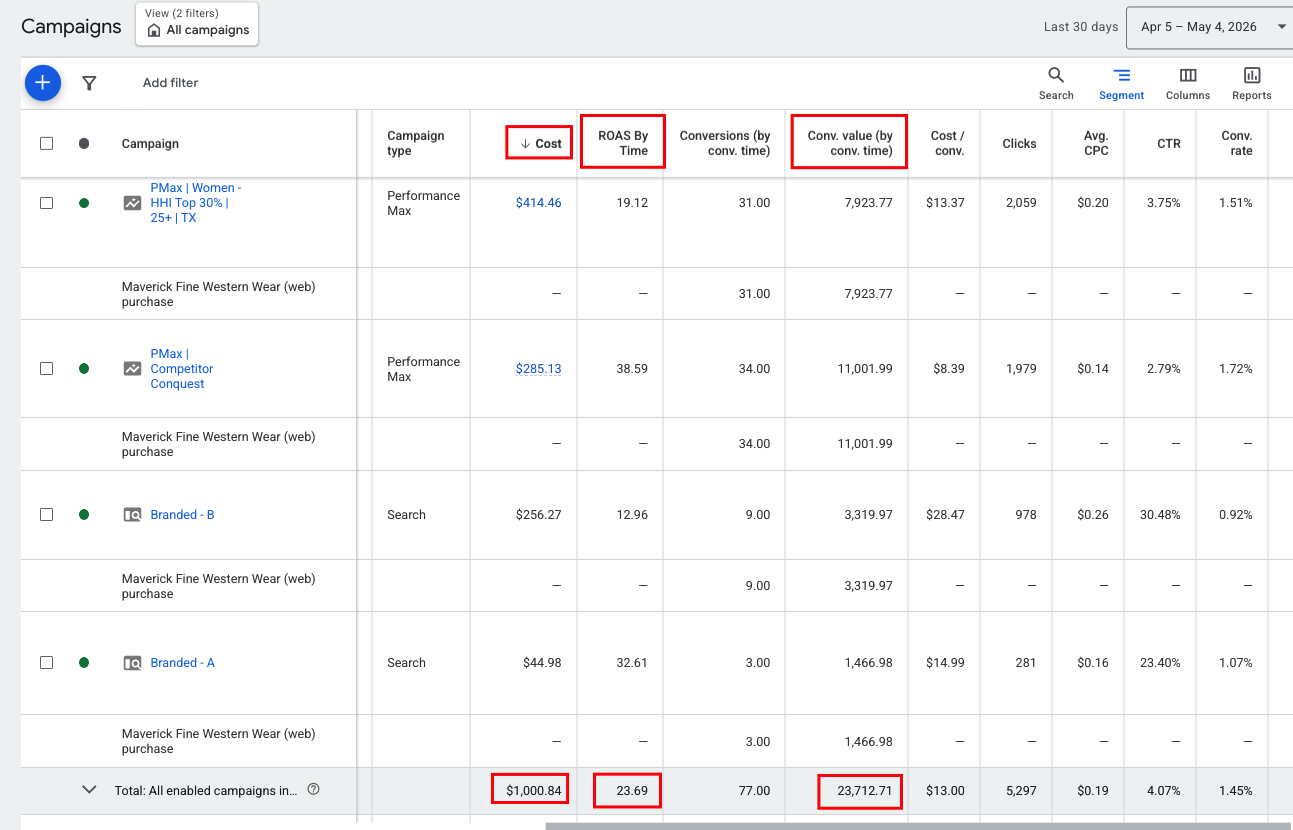
Task: Sort by Cost / conv. column header
Action: 946,143
